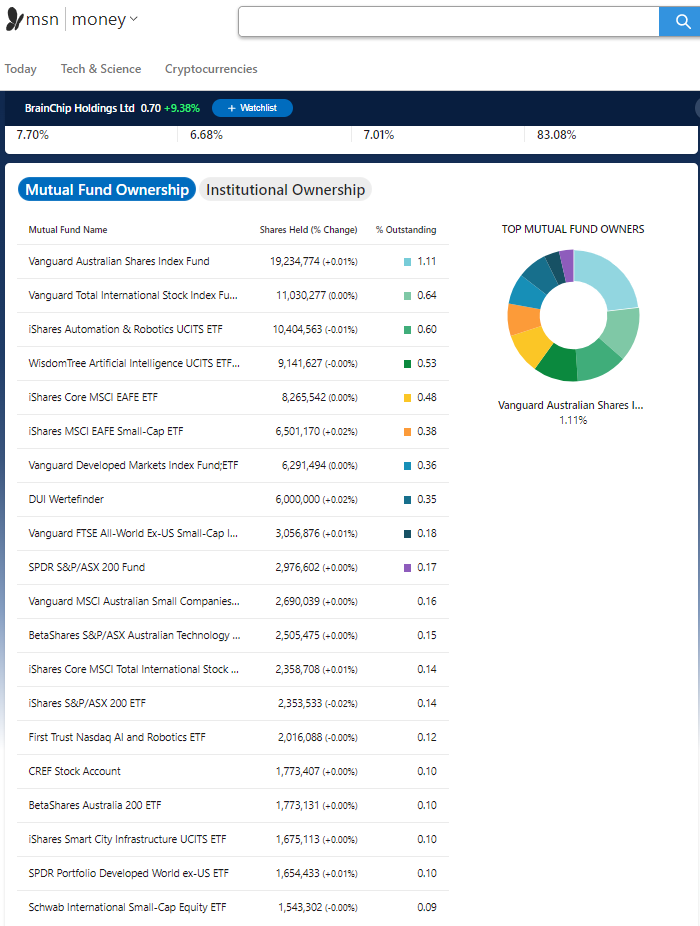Select iShares S&P/ASX 200 ETF row
Image resolution: width=700 pixels, height=926 pixels.
(233, 703)
